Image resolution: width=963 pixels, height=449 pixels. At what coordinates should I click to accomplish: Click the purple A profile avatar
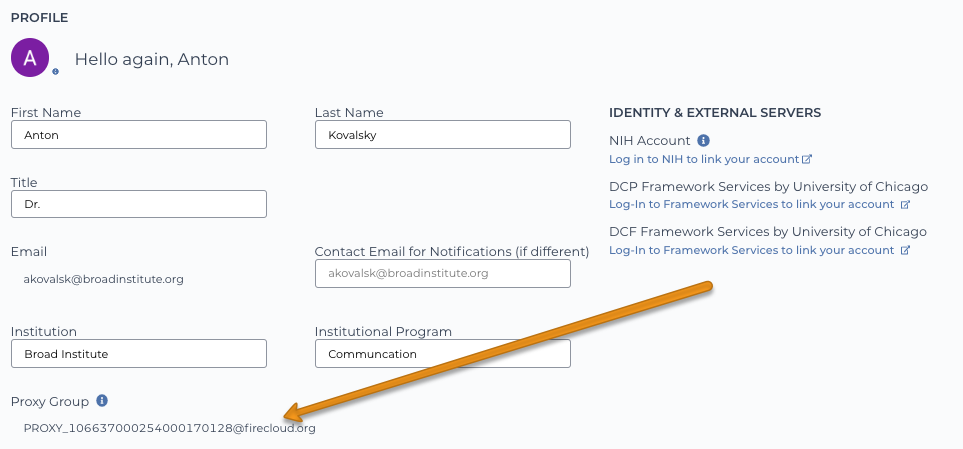tap(29, 58)
